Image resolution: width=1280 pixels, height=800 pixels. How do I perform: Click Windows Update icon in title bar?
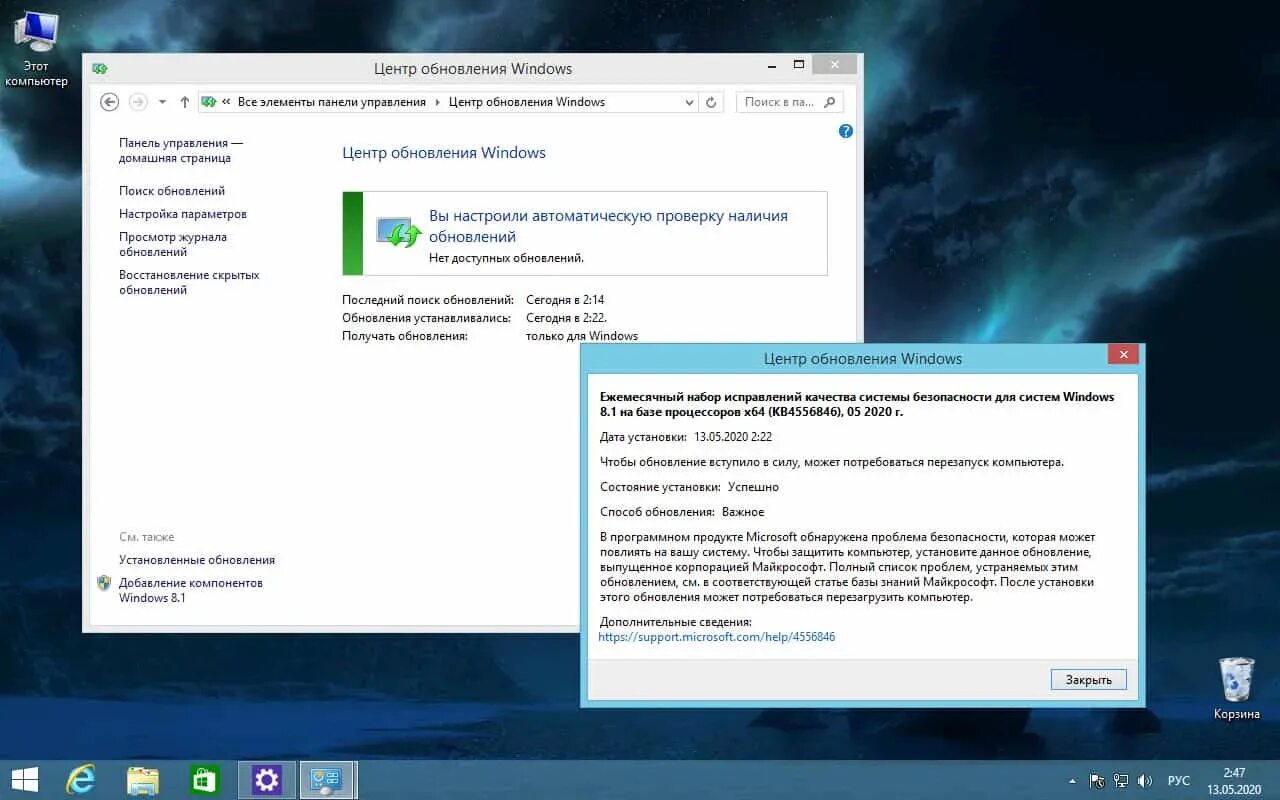100,69
